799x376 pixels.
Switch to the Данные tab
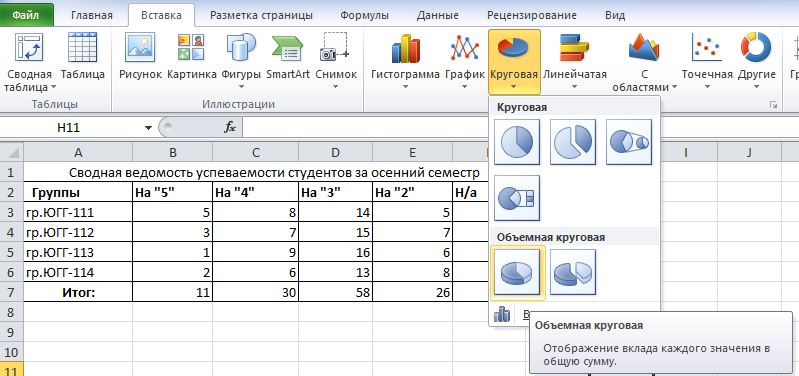(437, 15)
